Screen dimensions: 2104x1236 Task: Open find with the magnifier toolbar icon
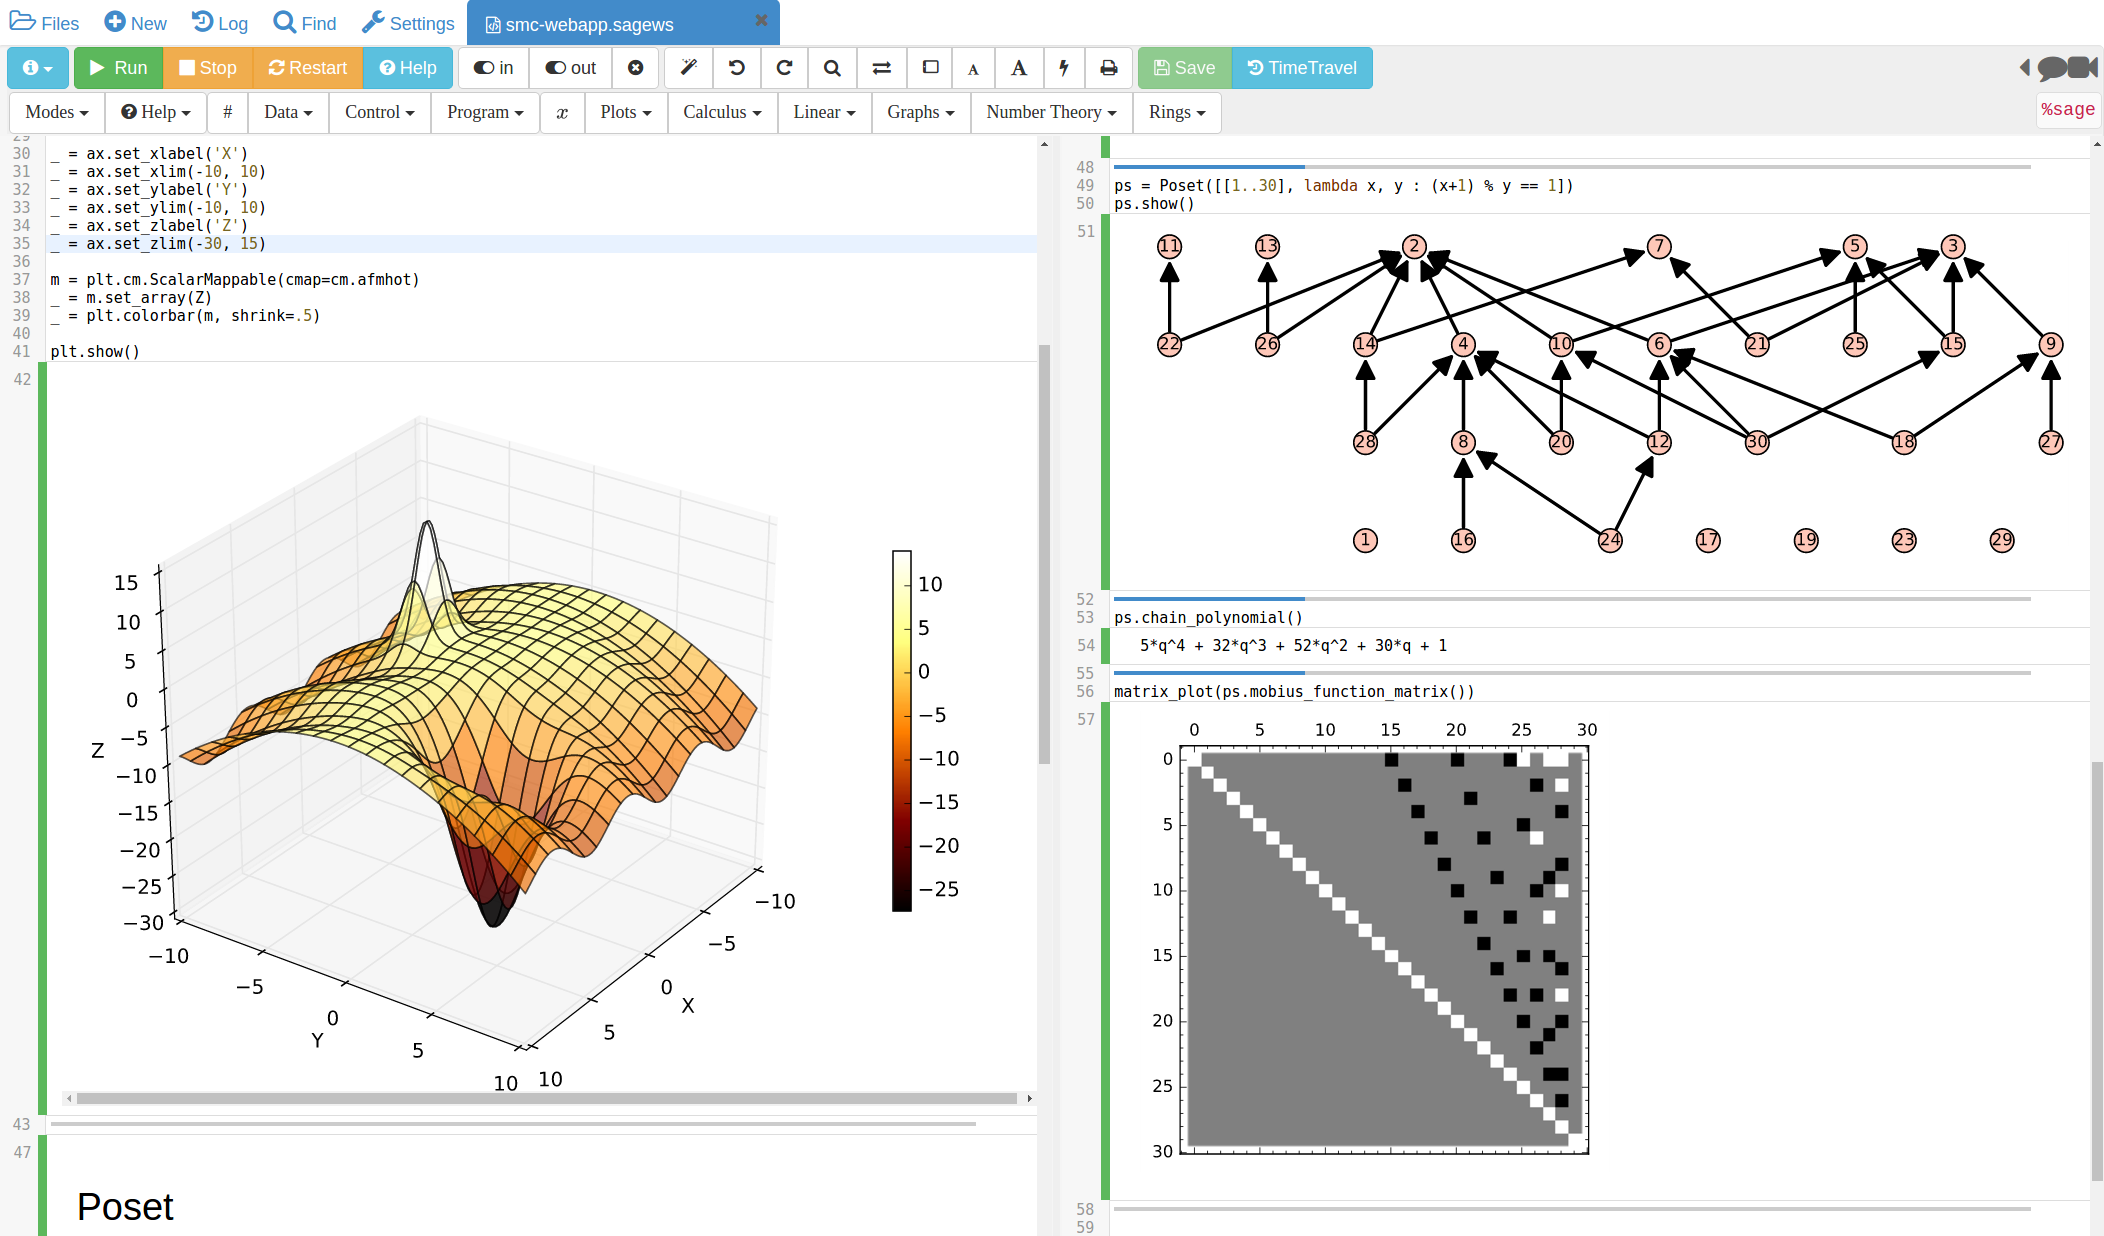(x=832, y=68)
